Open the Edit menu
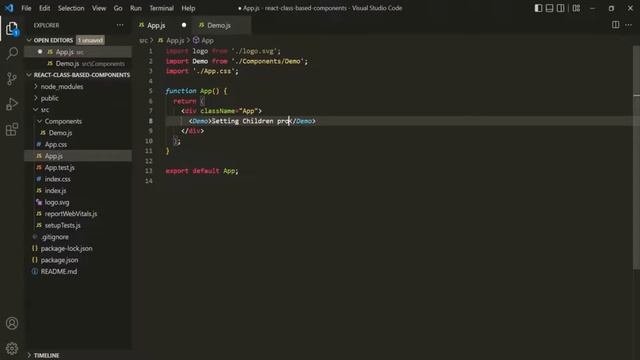 [x=44, y=8]
